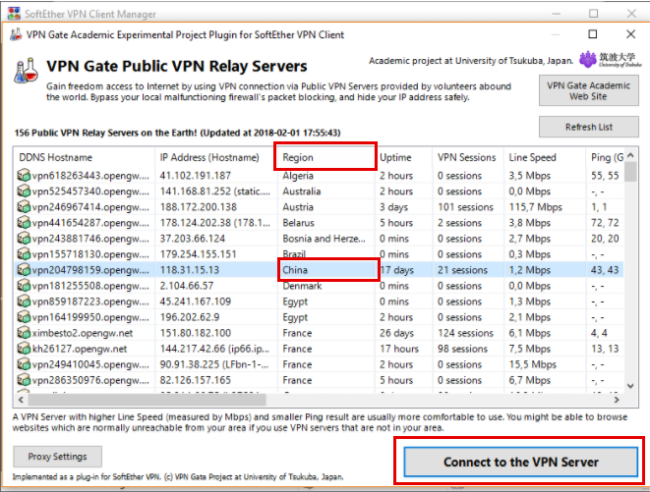Select IP address 82.126.157.165

[195, 381]
